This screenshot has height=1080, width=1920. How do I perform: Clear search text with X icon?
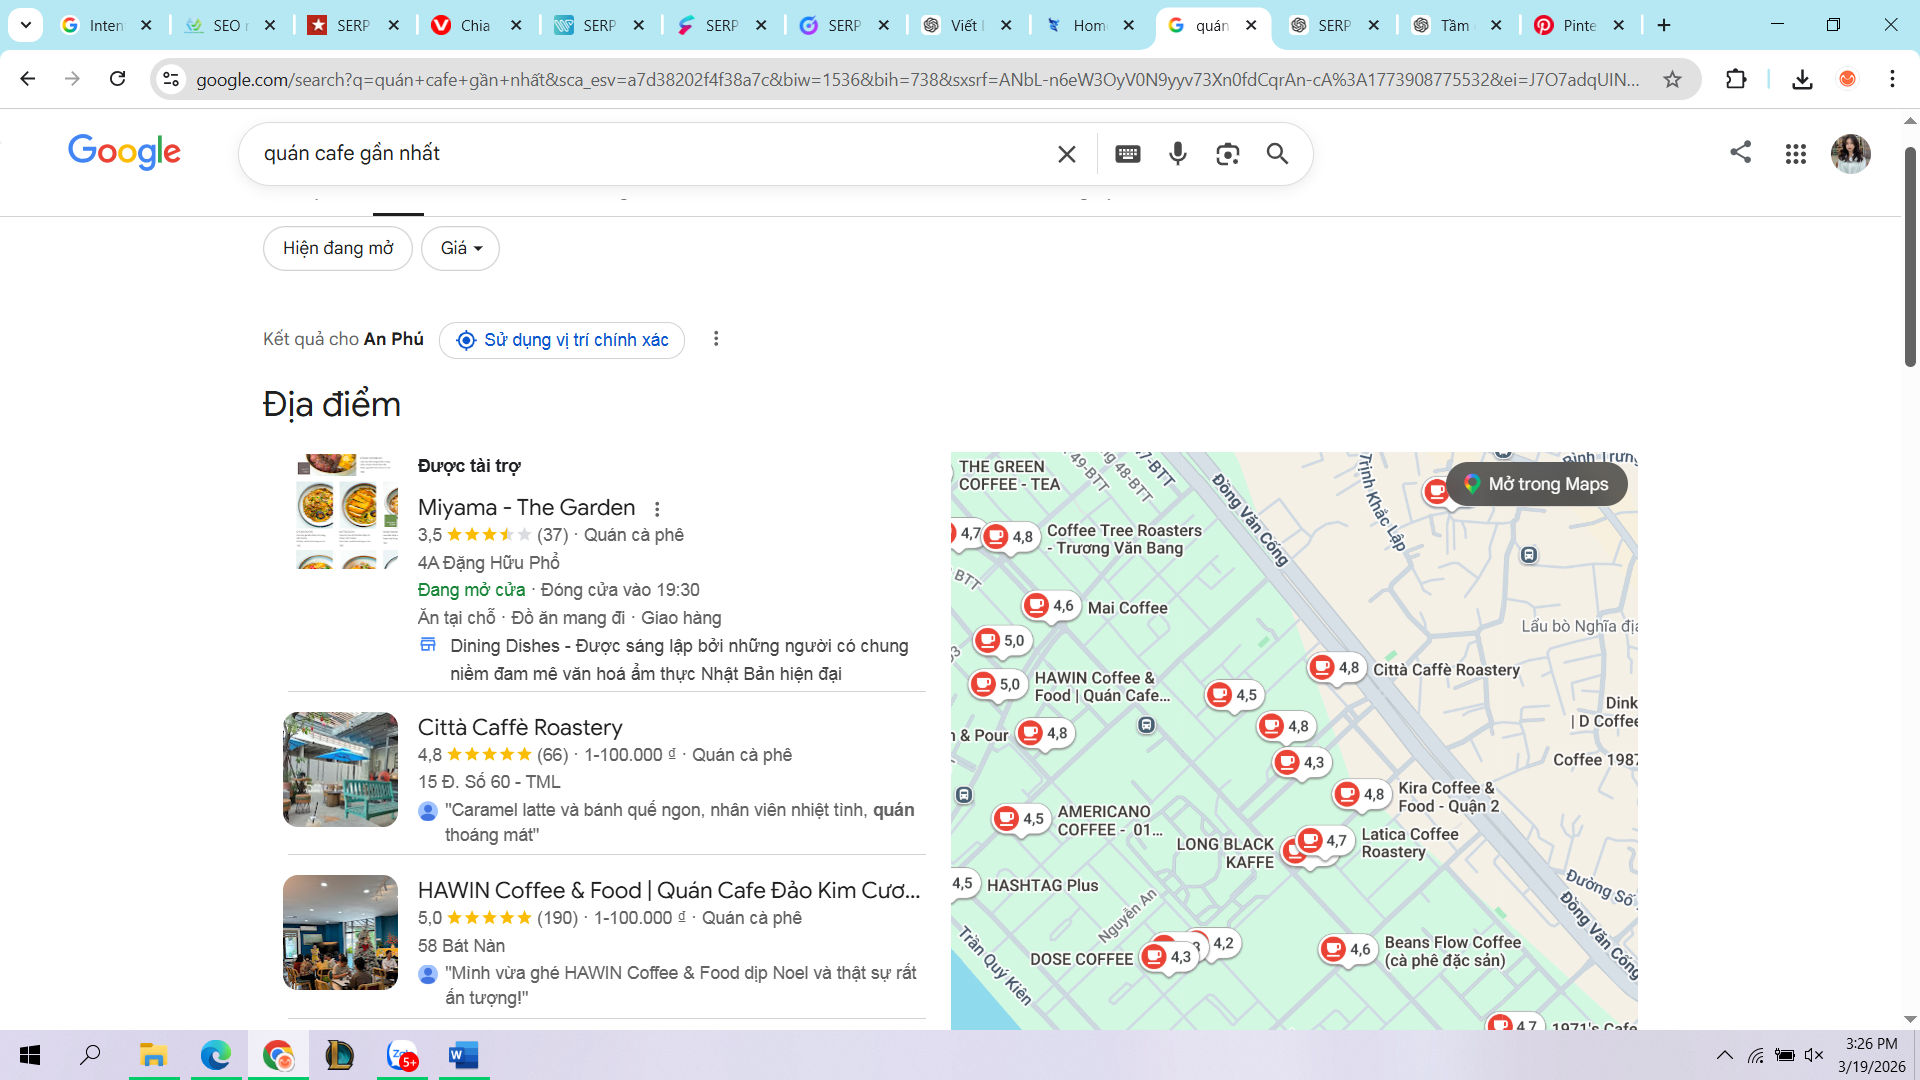point(1067,153)
